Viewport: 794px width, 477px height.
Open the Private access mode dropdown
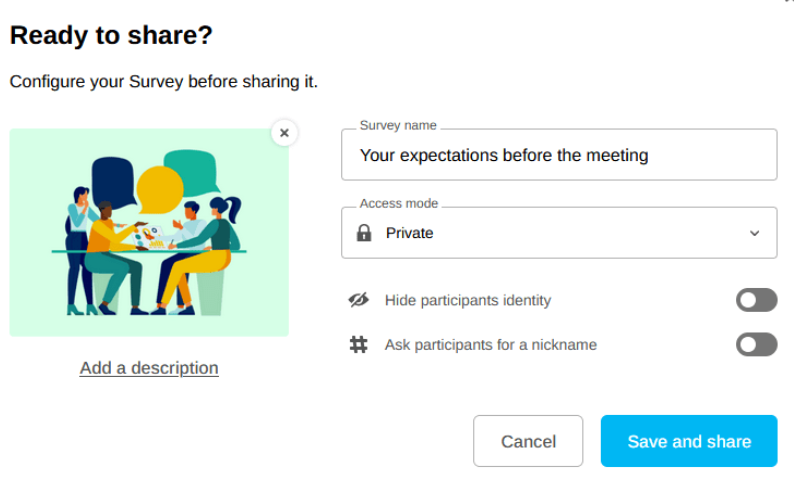(559, 233)
